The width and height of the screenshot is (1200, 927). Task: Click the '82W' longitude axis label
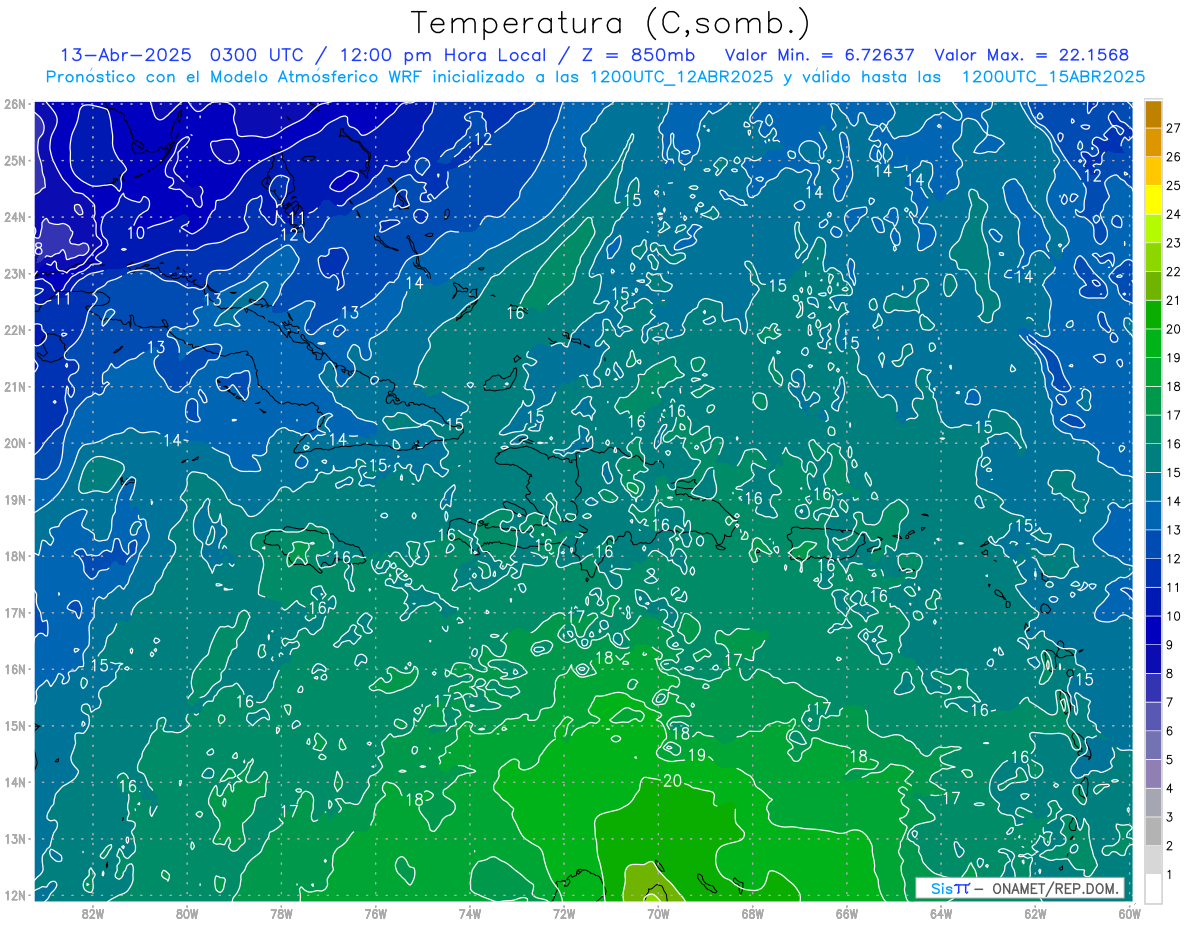point(93,913)
